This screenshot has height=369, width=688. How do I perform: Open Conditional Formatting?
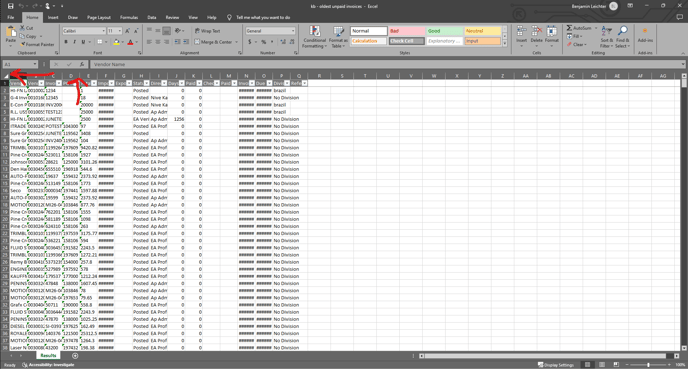tap(315, 37)
